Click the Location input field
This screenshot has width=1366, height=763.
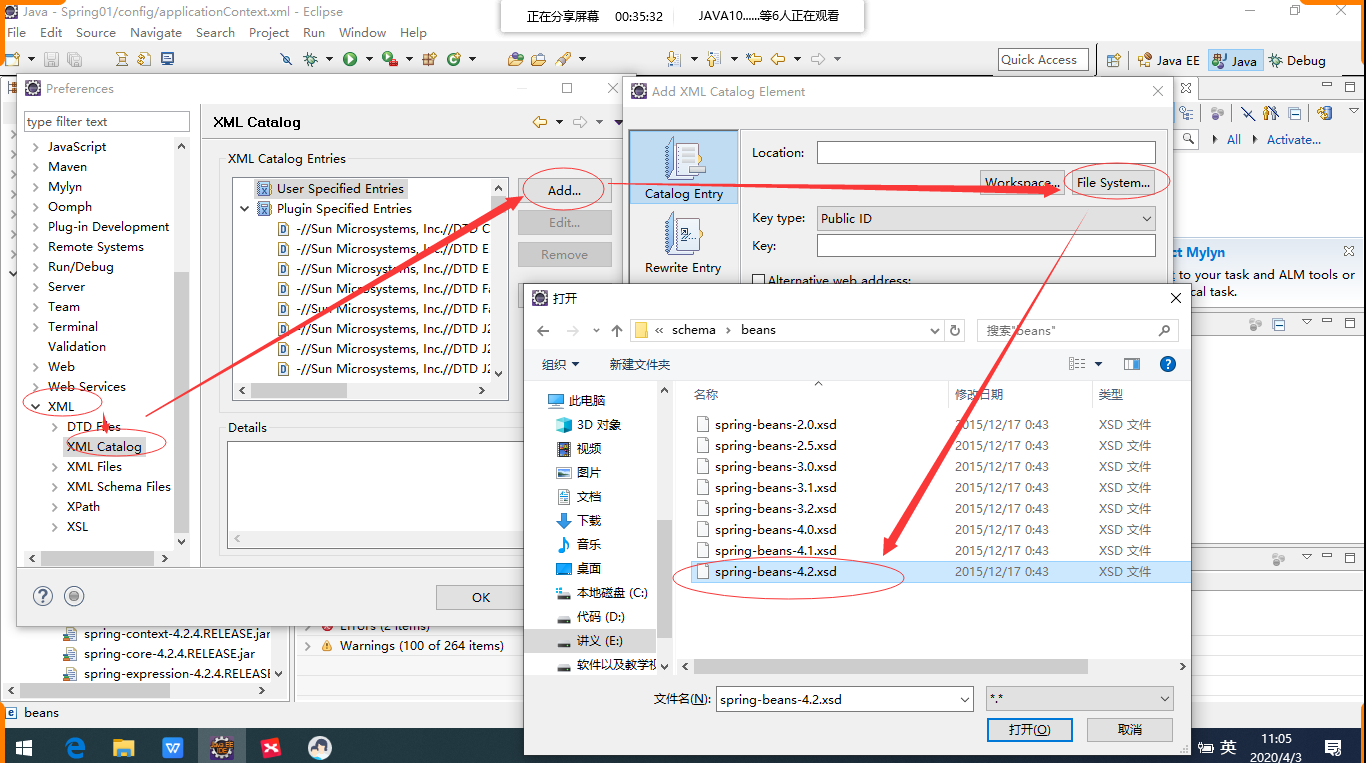click(986, 153)
